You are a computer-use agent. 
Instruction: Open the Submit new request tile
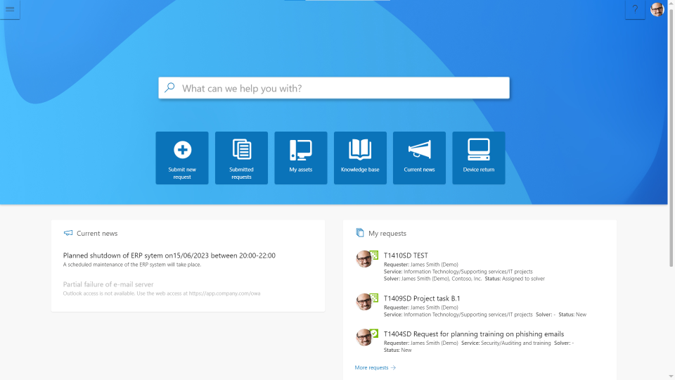coord(182,158)
